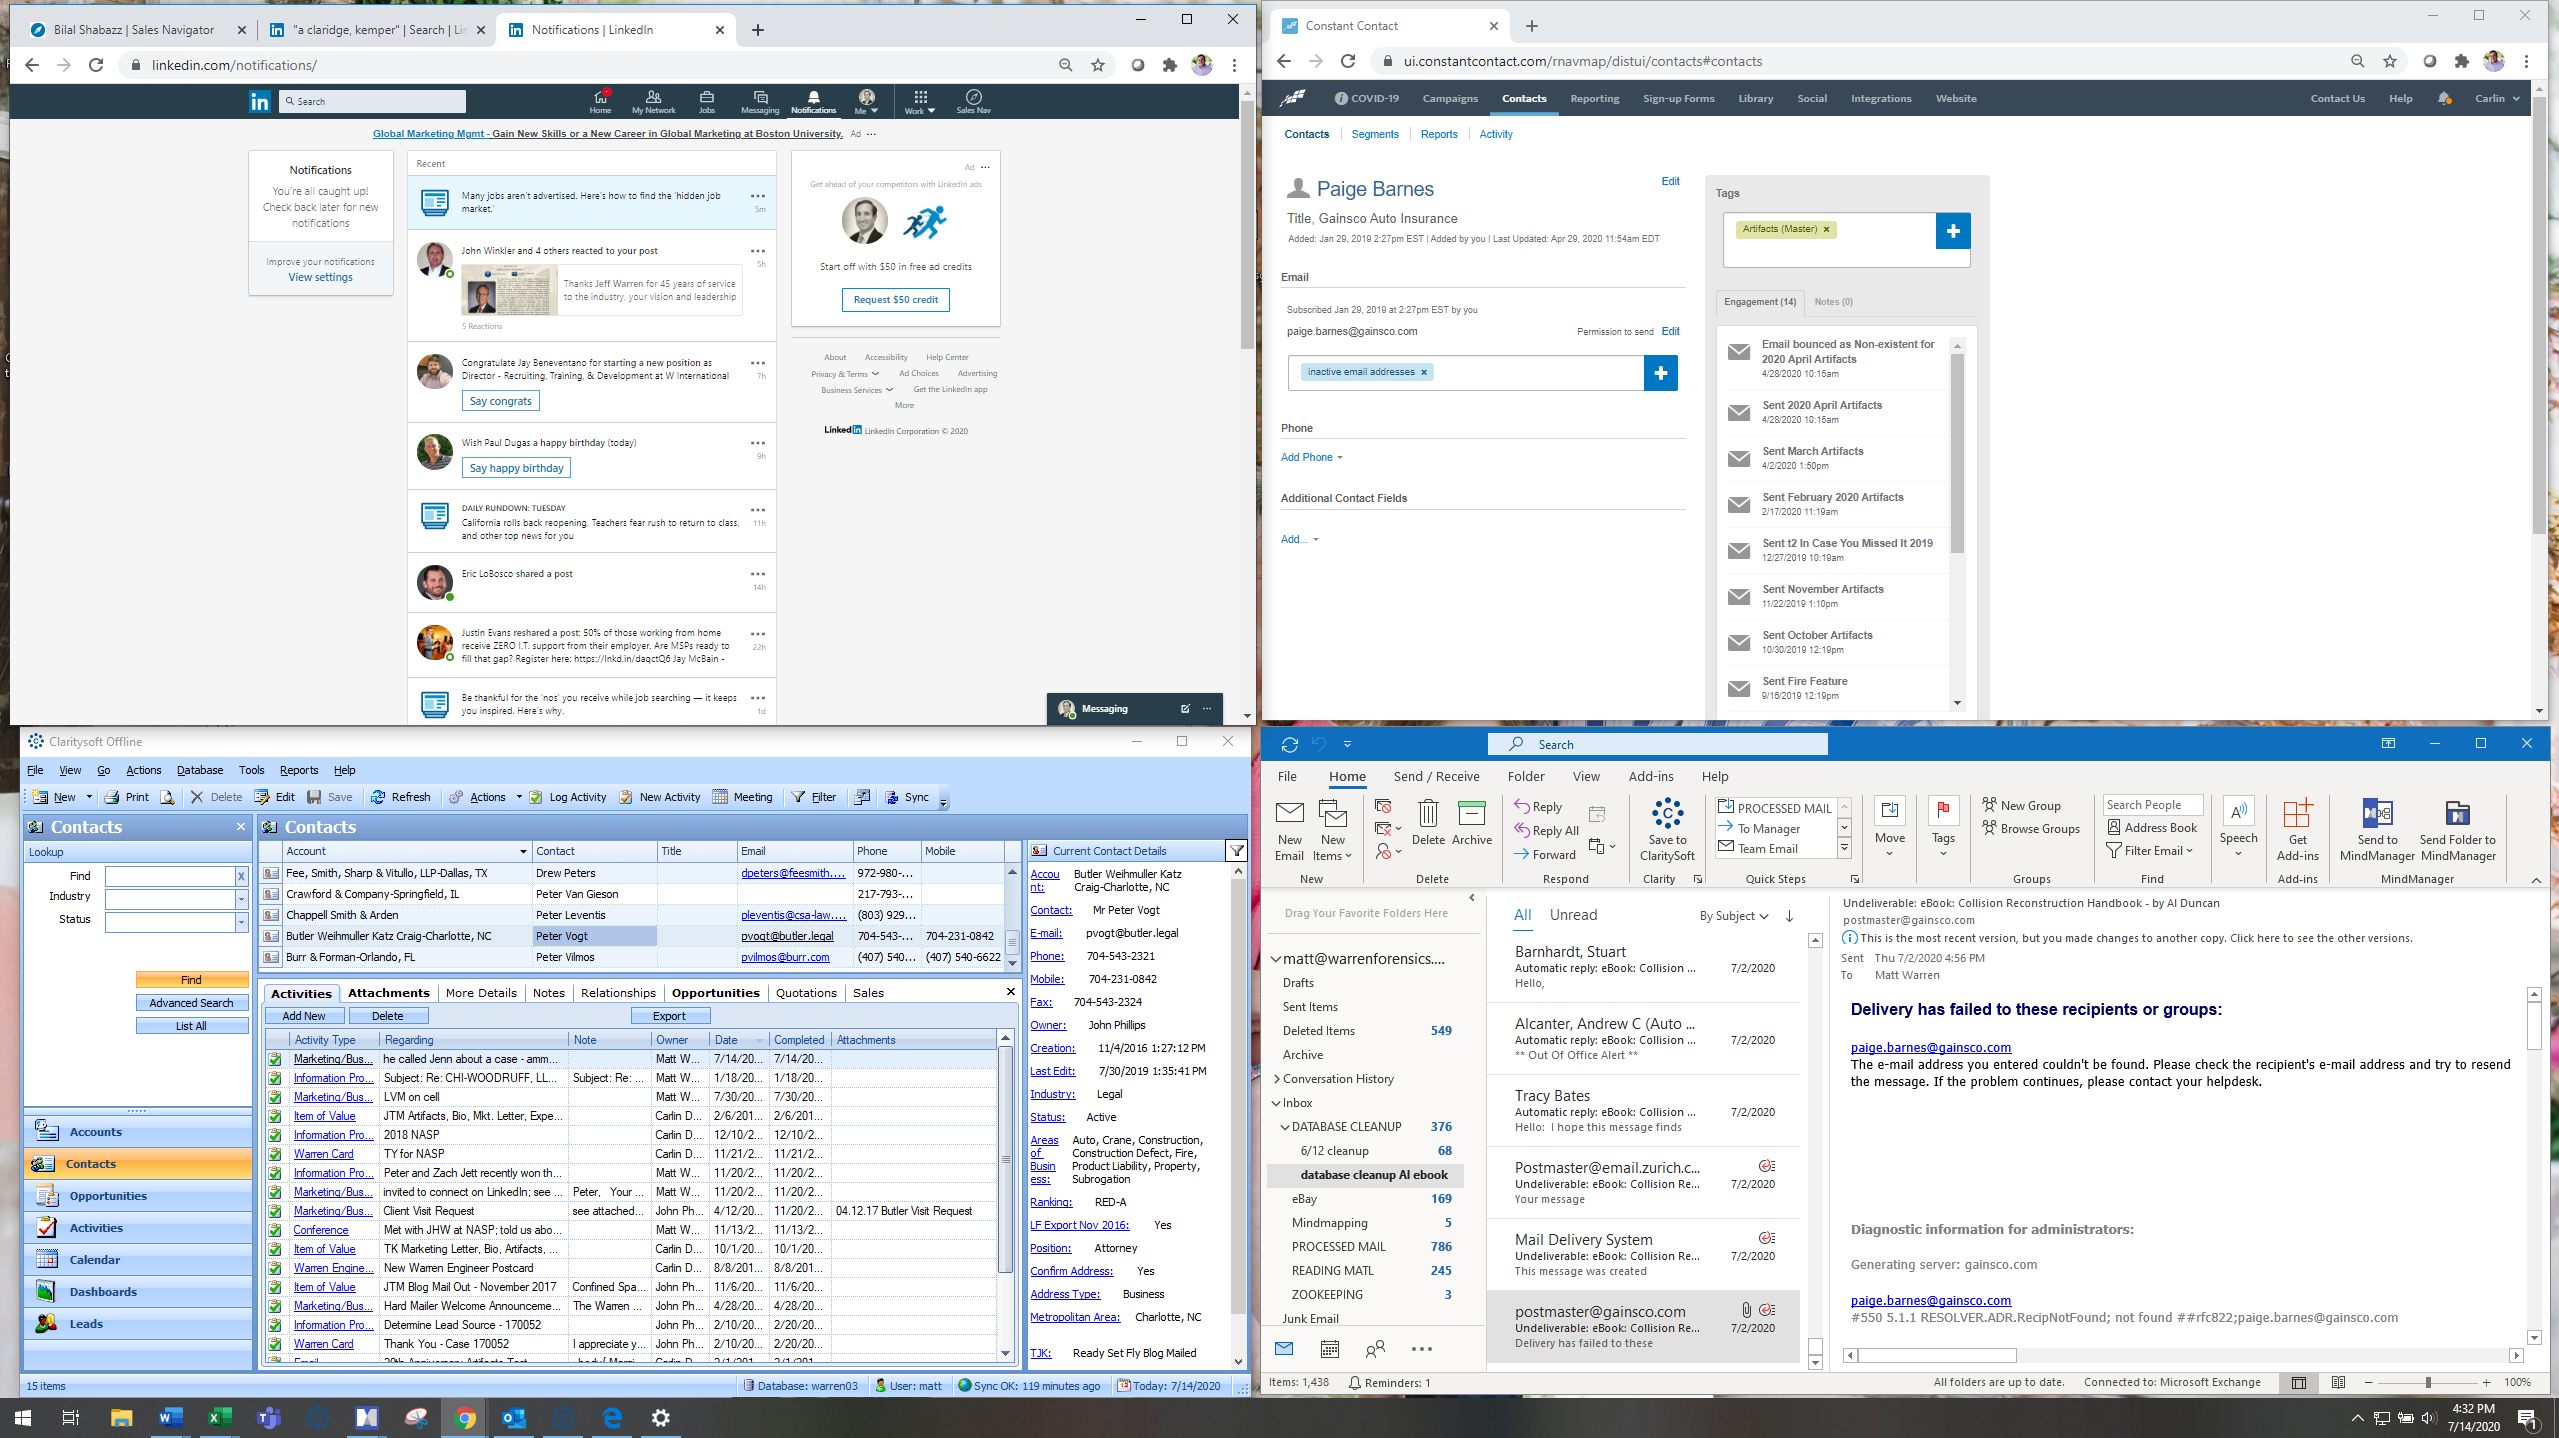Click the Constant Contact notification bell icon
The width and height of the screenshot is (2559, 1438).
click(x=2444, y=98)
